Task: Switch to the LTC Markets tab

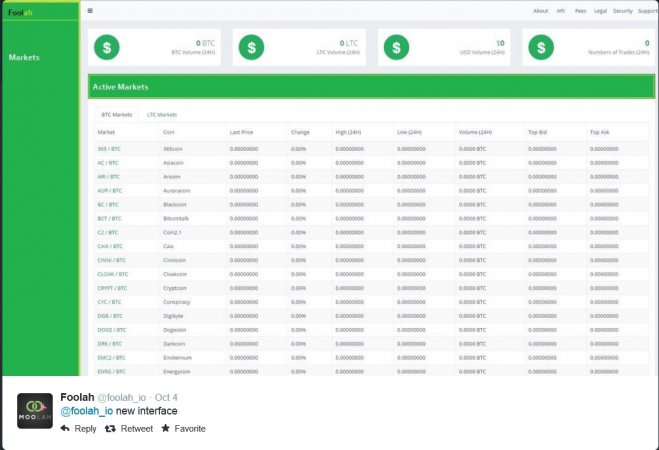Action: (x=162, y=115)
